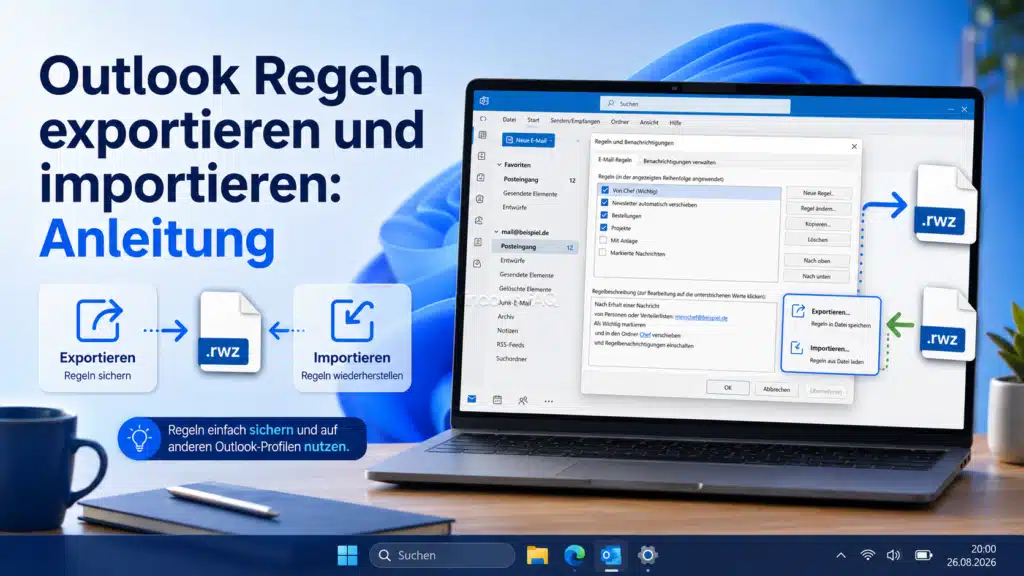Select the Start ribbon tab
Screen dimensions: 1024x576
(x=534, y=120)
